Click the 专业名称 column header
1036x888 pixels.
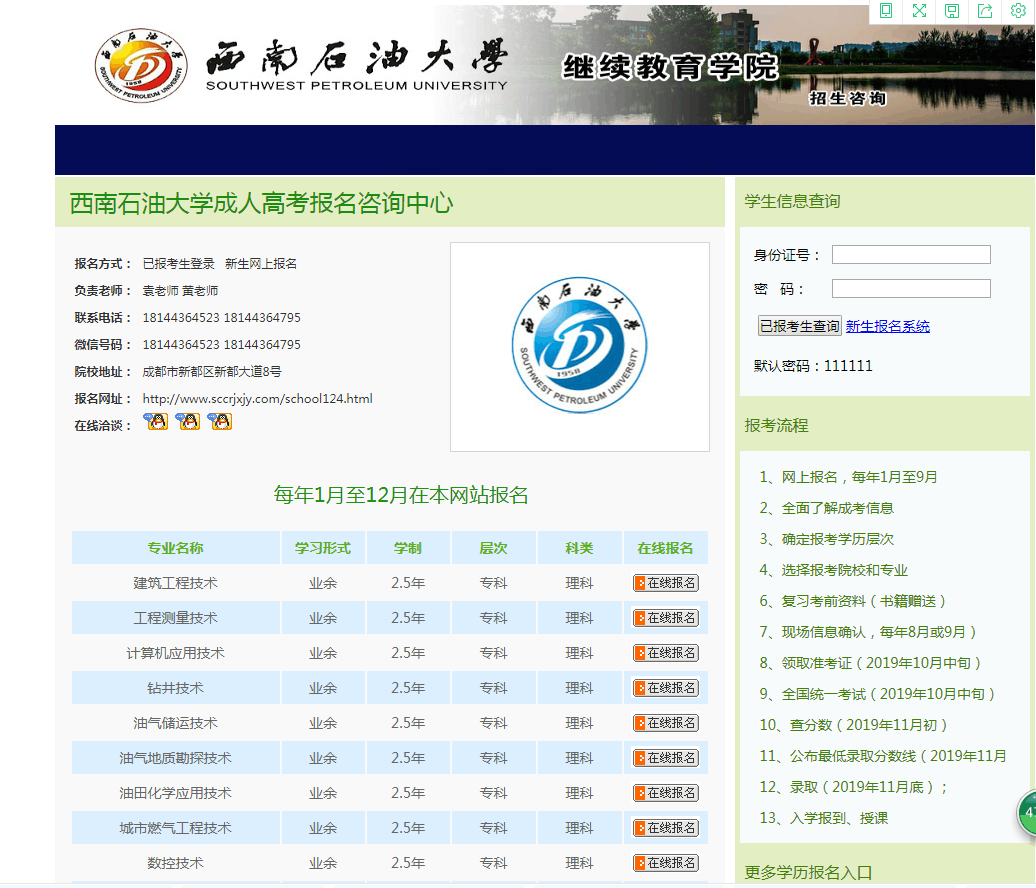point(175,548)
